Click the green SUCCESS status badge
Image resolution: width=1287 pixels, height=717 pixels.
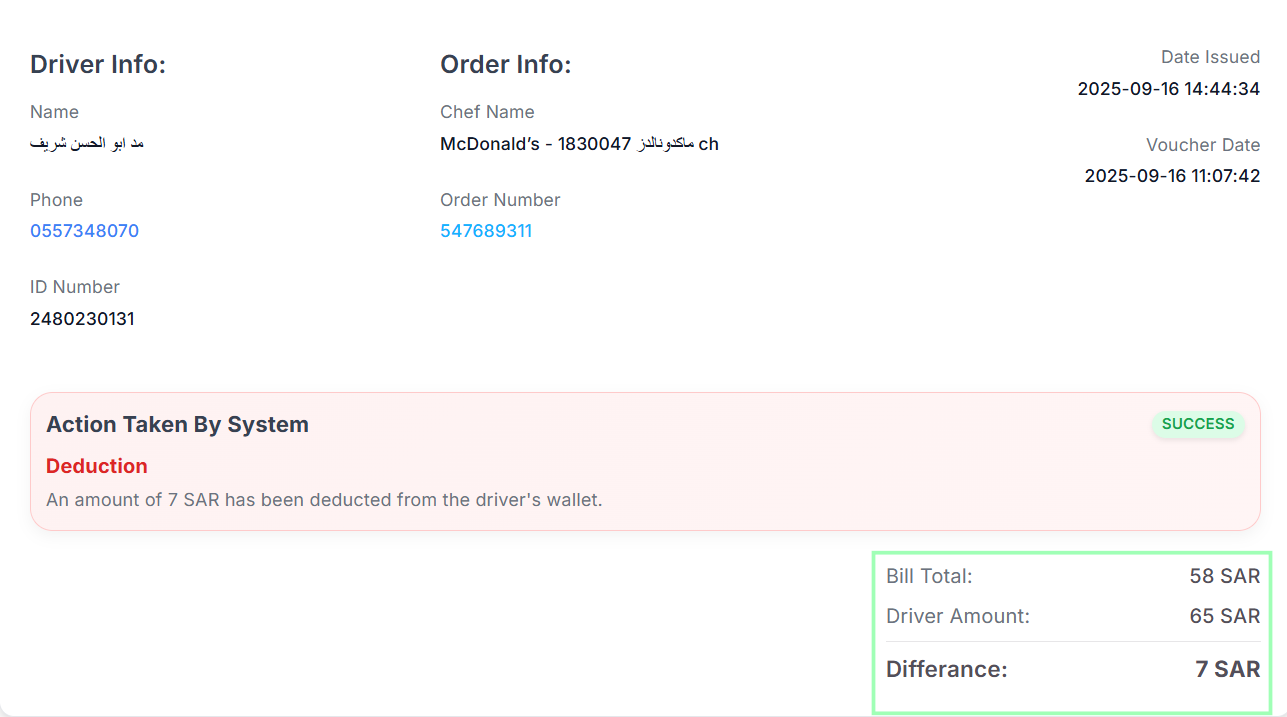(1198, 424)
